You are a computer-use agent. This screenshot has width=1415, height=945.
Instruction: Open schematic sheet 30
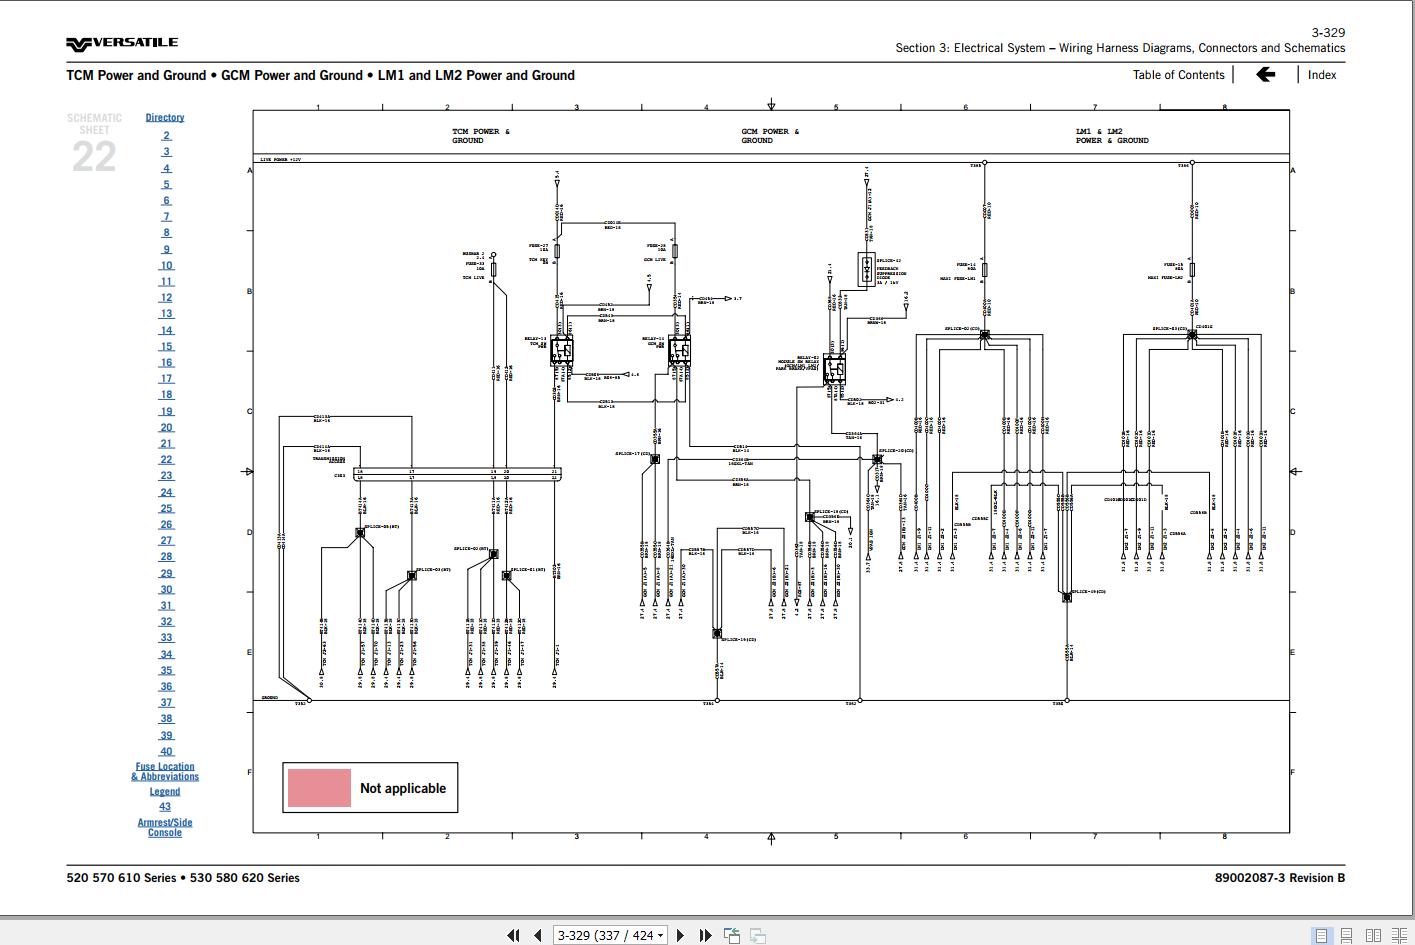[166, 589]
